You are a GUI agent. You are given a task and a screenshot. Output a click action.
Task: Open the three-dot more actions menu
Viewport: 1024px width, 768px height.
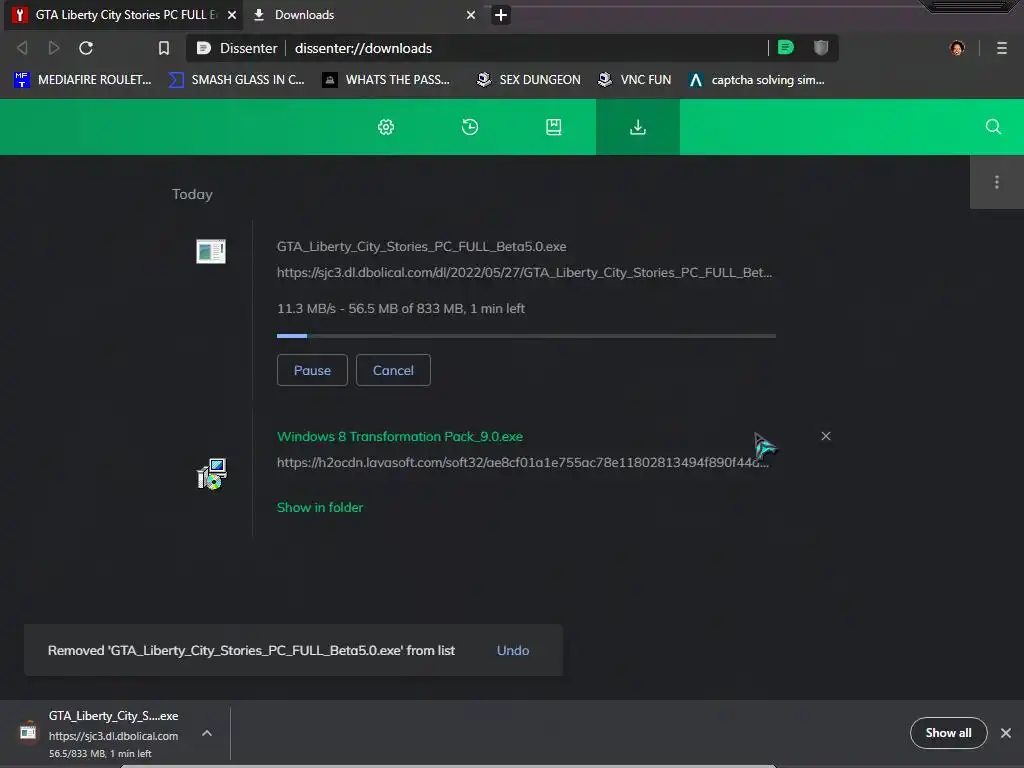click(997, 182)
